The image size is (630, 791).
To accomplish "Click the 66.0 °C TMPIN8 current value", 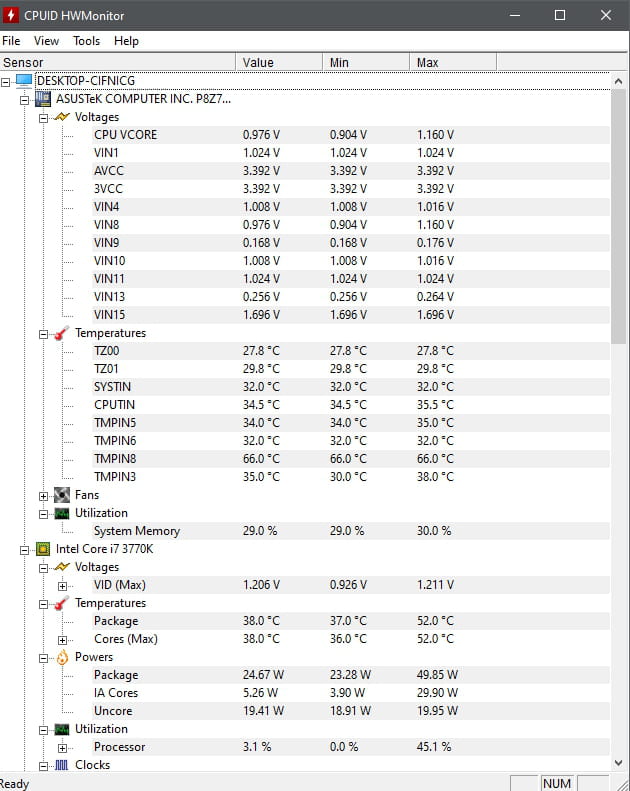I will pyautogui.click(x=261, y=459).
